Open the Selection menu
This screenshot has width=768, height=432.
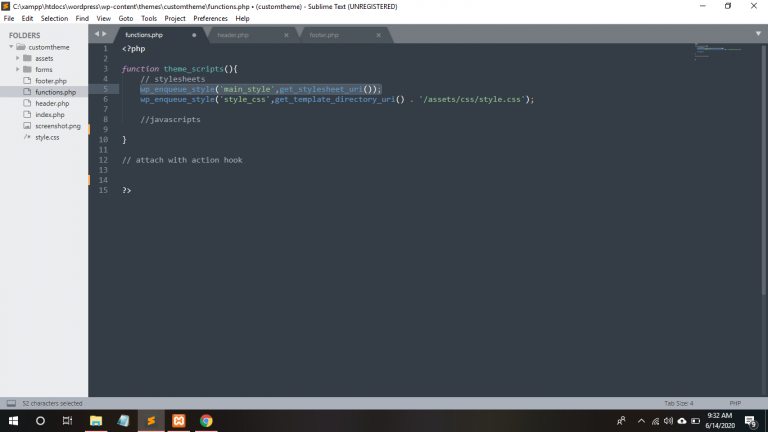tap(54, 19)
